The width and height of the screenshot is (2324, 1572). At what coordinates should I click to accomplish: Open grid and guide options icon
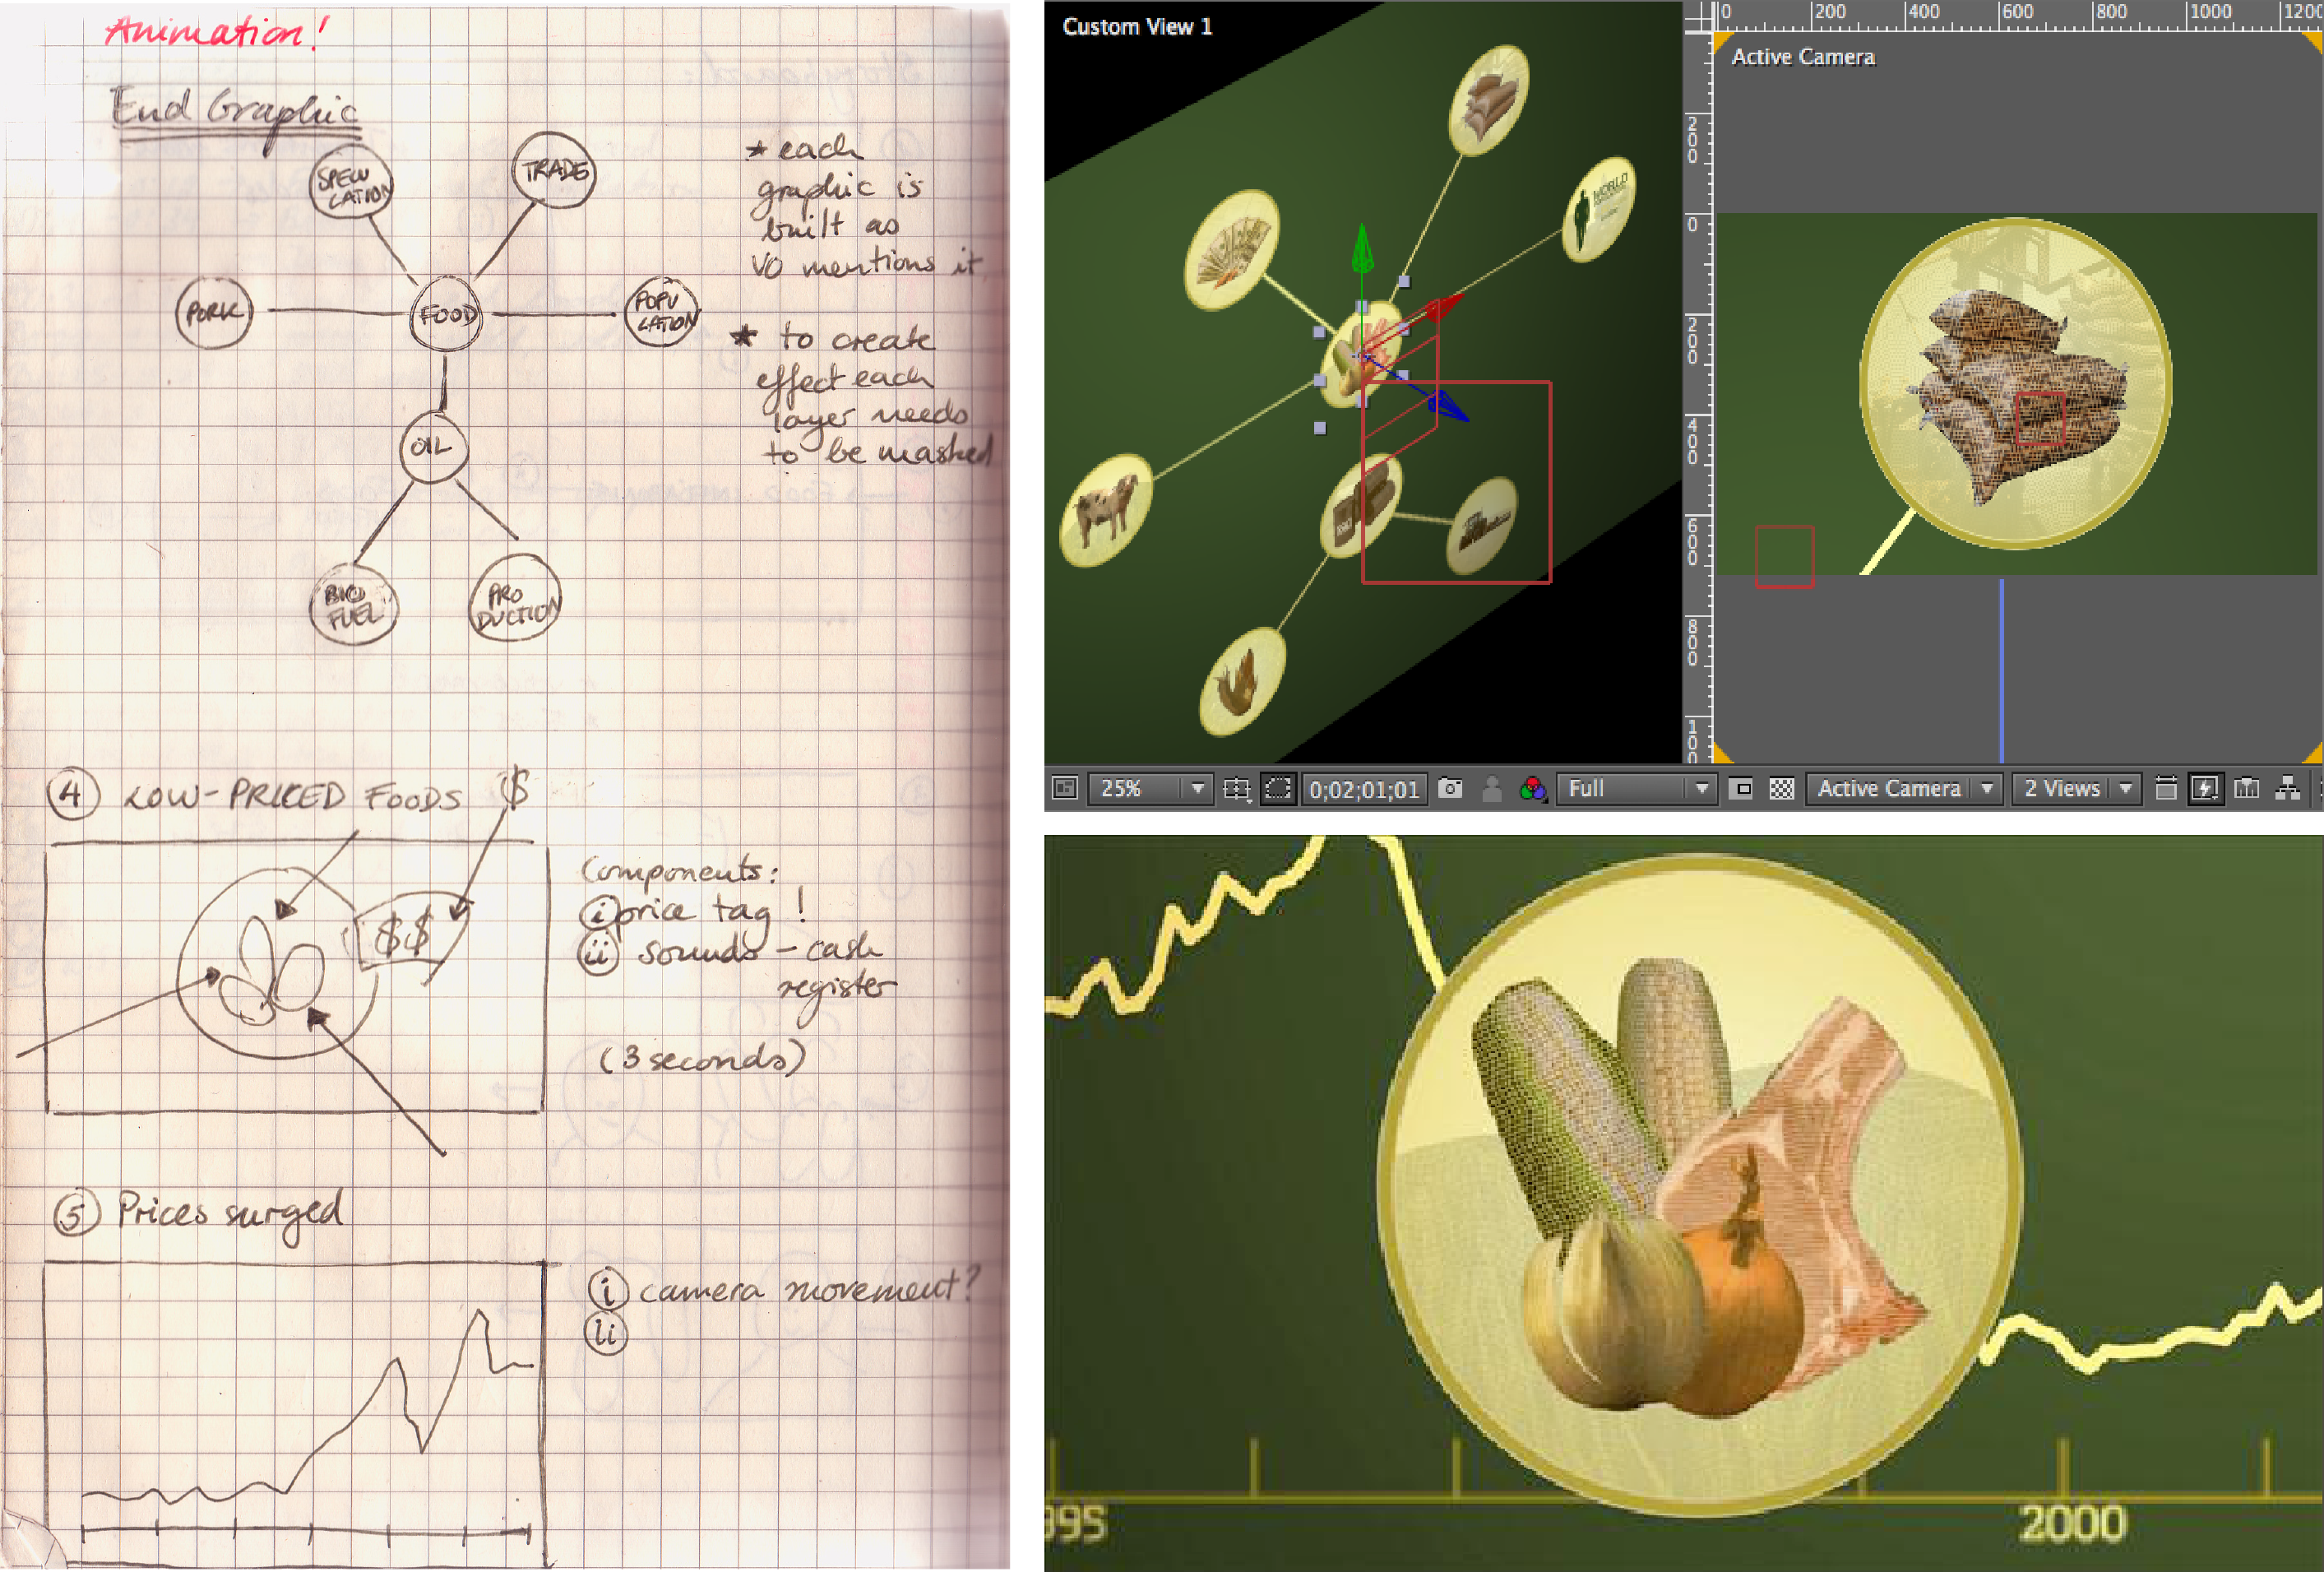click(x=1237, y=789)
